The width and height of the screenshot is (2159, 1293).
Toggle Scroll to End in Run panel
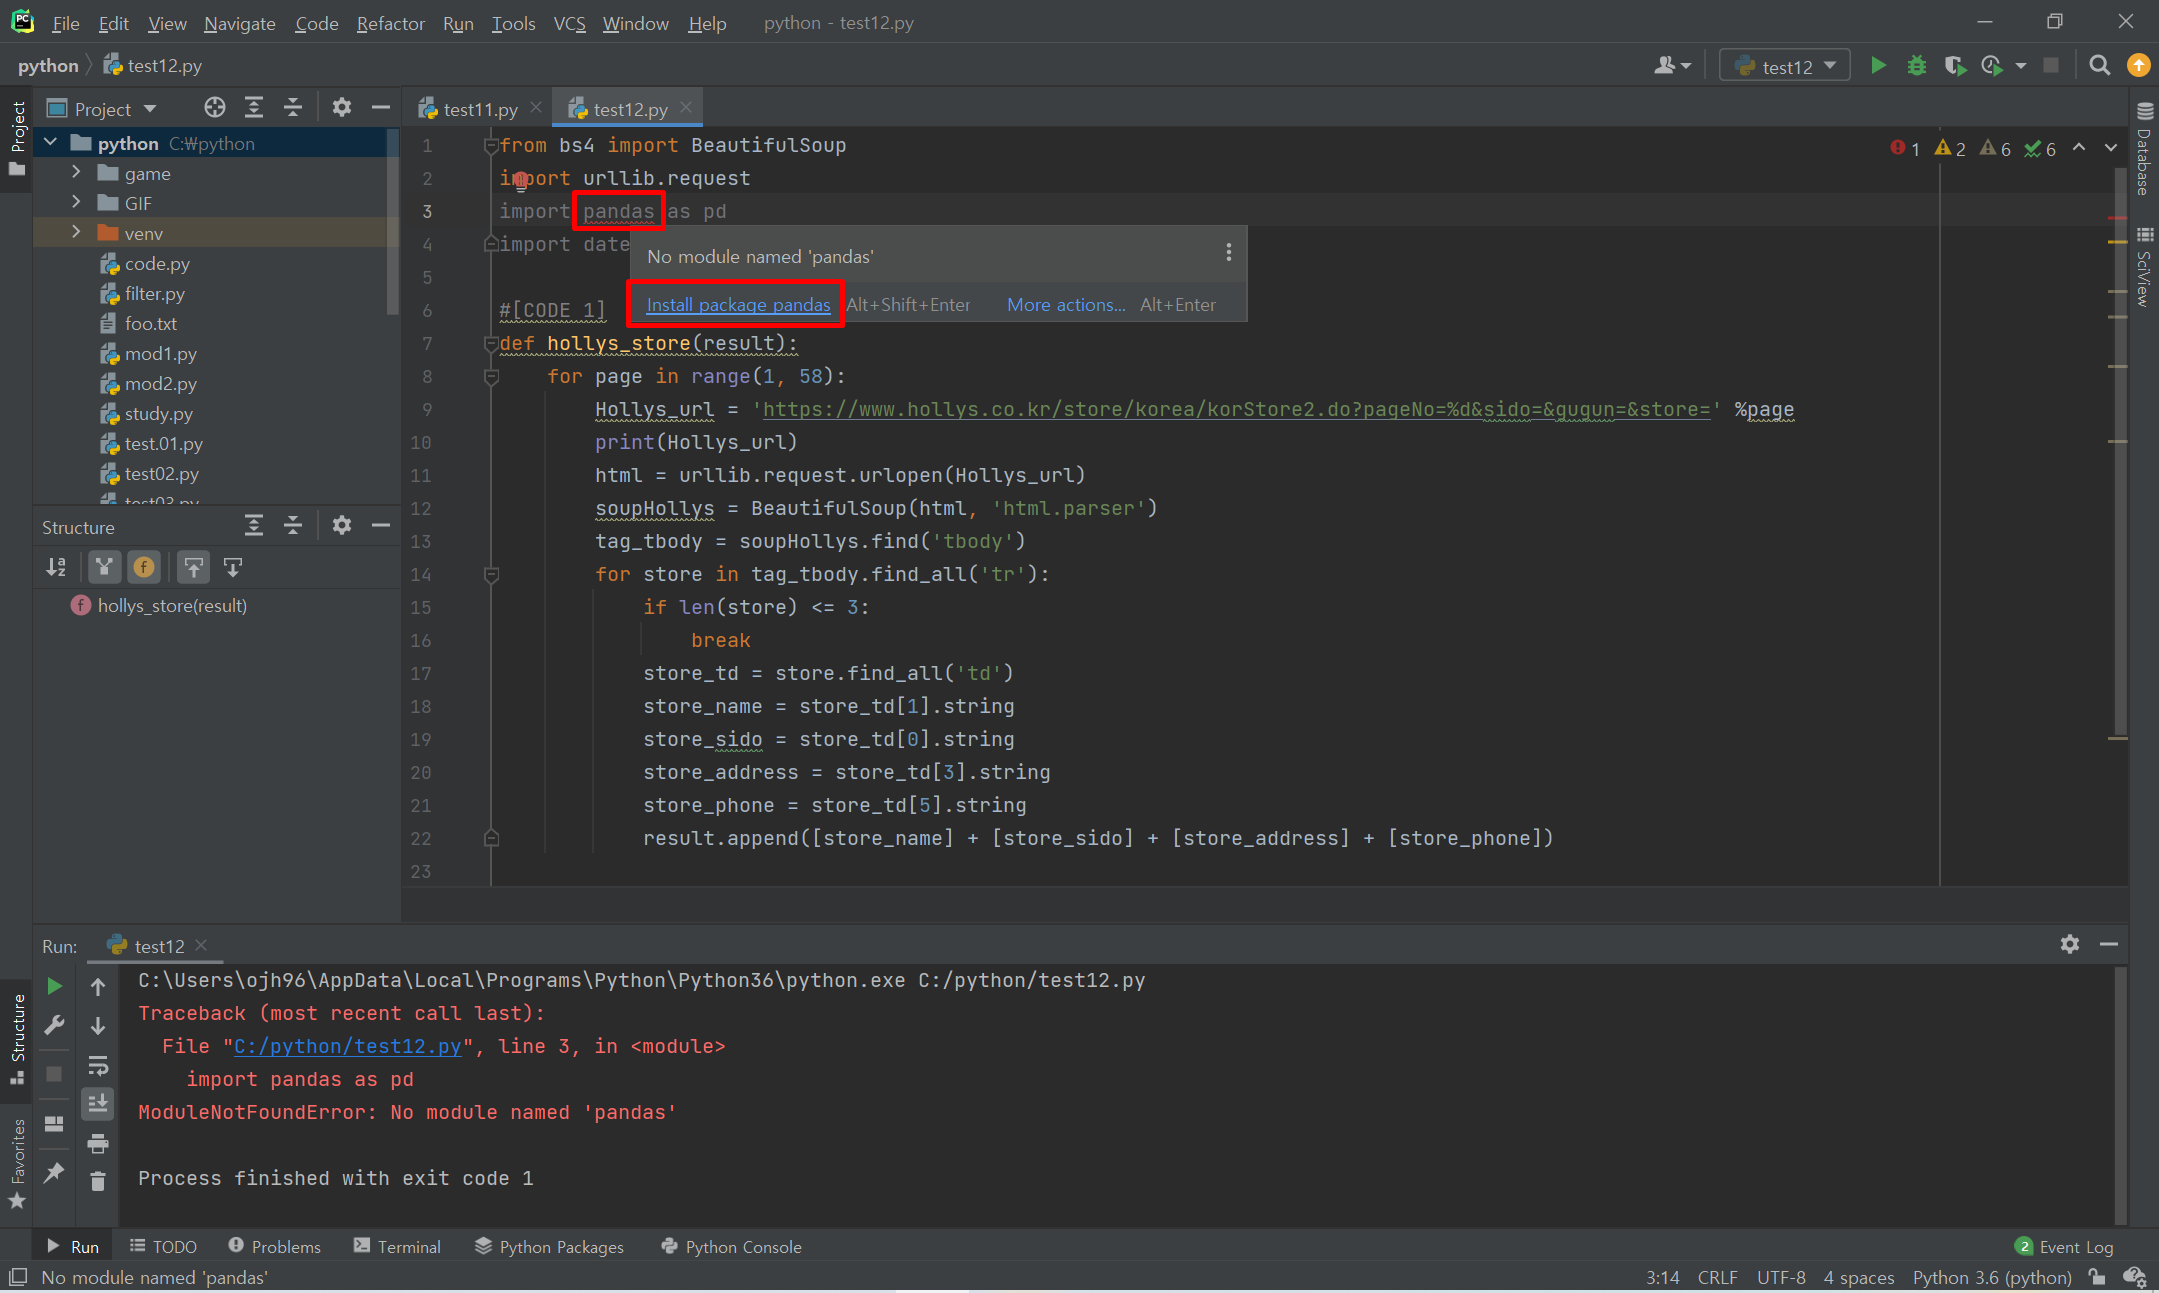98,1104
